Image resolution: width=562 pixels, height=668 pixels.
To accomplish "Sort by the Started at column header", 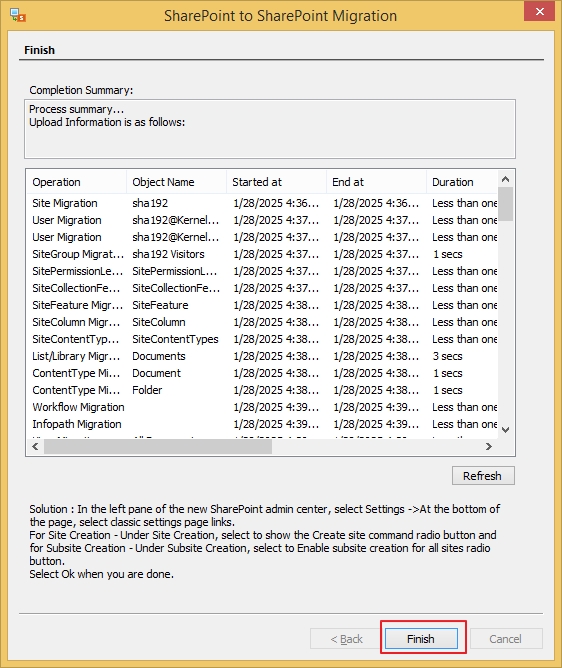I will (x=276, y=182).
